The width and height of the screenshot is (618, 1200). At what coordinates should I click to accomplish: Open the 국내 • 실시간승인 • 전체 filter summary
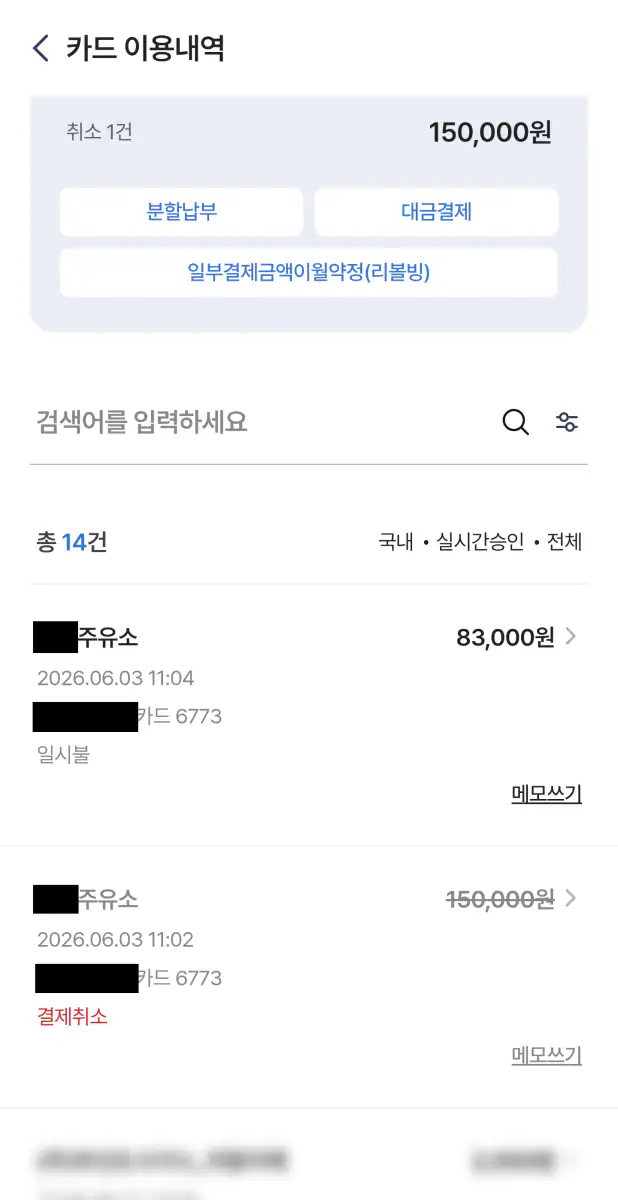pos(480,542)
